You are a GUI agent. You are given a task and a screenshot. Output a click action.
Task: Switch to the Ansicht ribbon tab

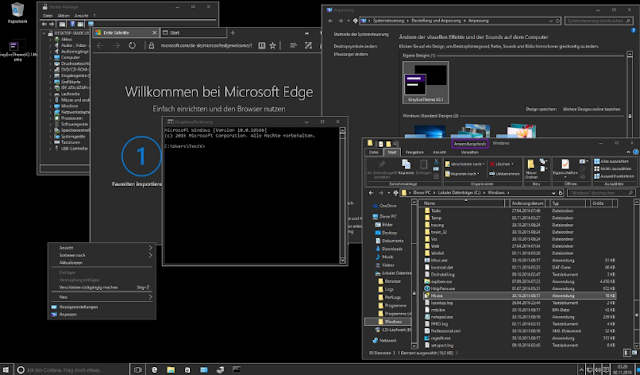[x=439, y=152]
